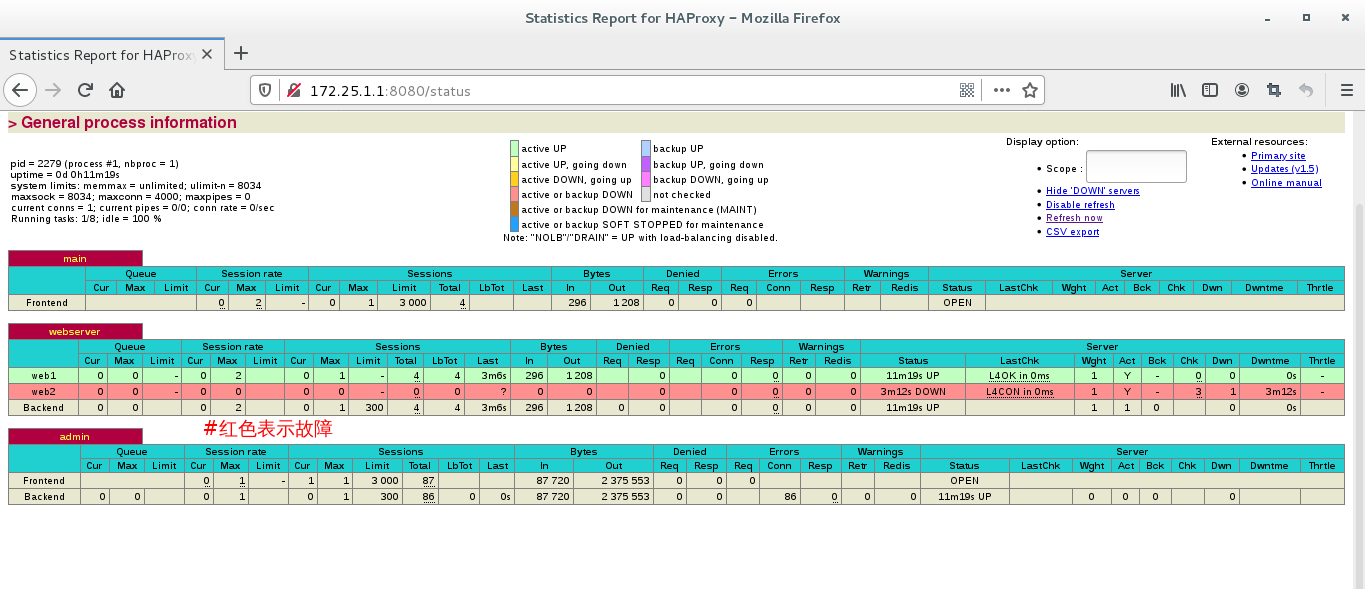
Task: Click the SOFT STOPPED for maintenance legend swatch
Action: pyautogui.click(x=514, y=225)
